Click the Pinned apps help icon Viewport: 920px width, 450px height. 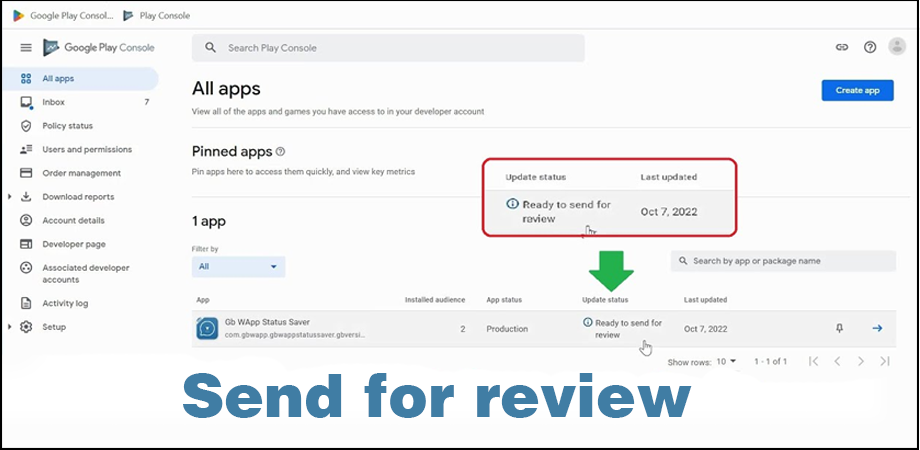(280, 152)
